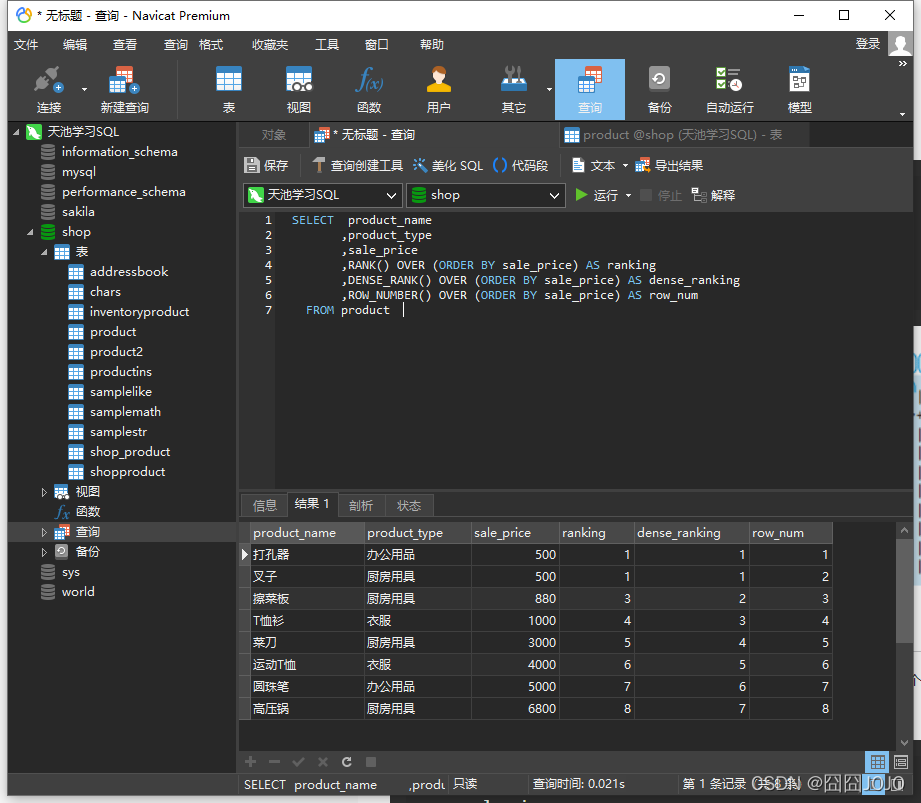The image size is (921, 803).
Task: Select the world database
Action: (78, 592)
